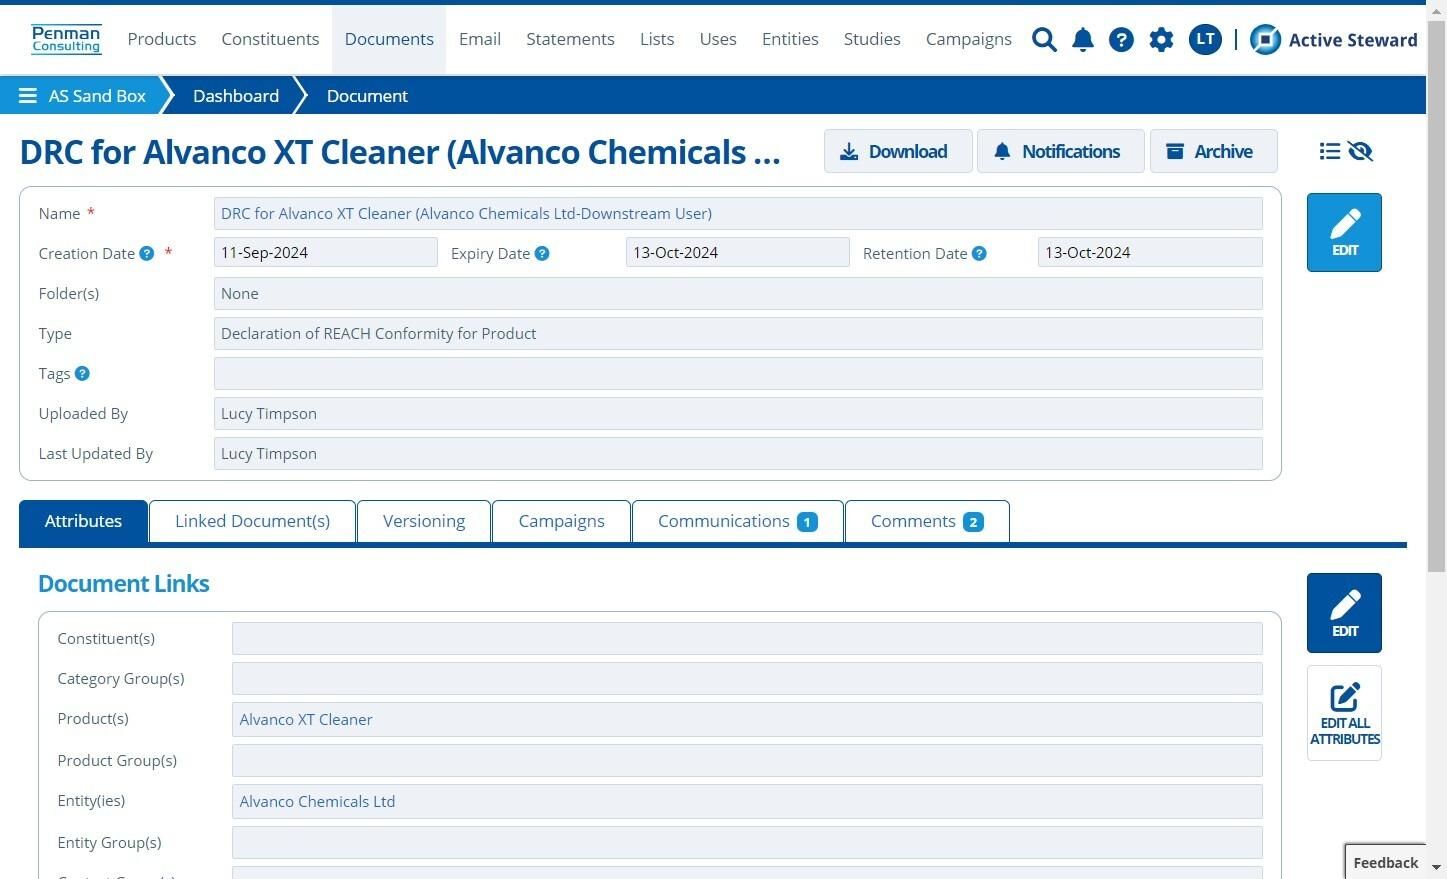Click the Tags help icon
This screenshot has height=879, width=1447.
(82, 373)
